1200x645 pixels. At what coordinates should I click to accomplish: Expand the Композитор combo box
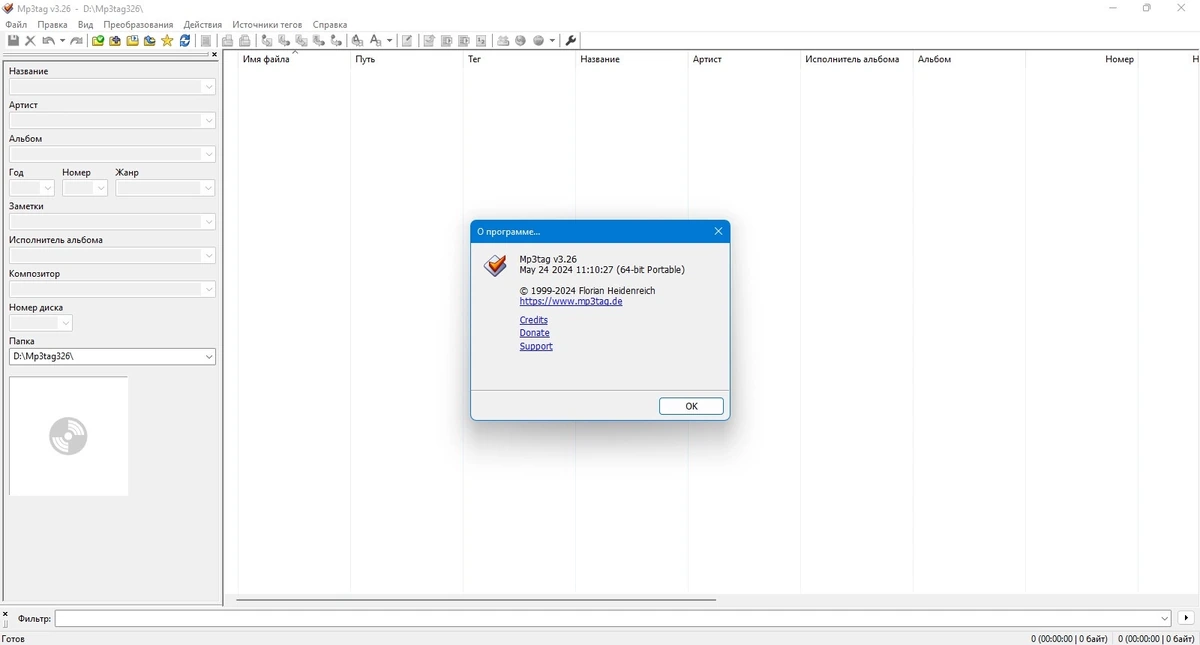tap(208, 290)
